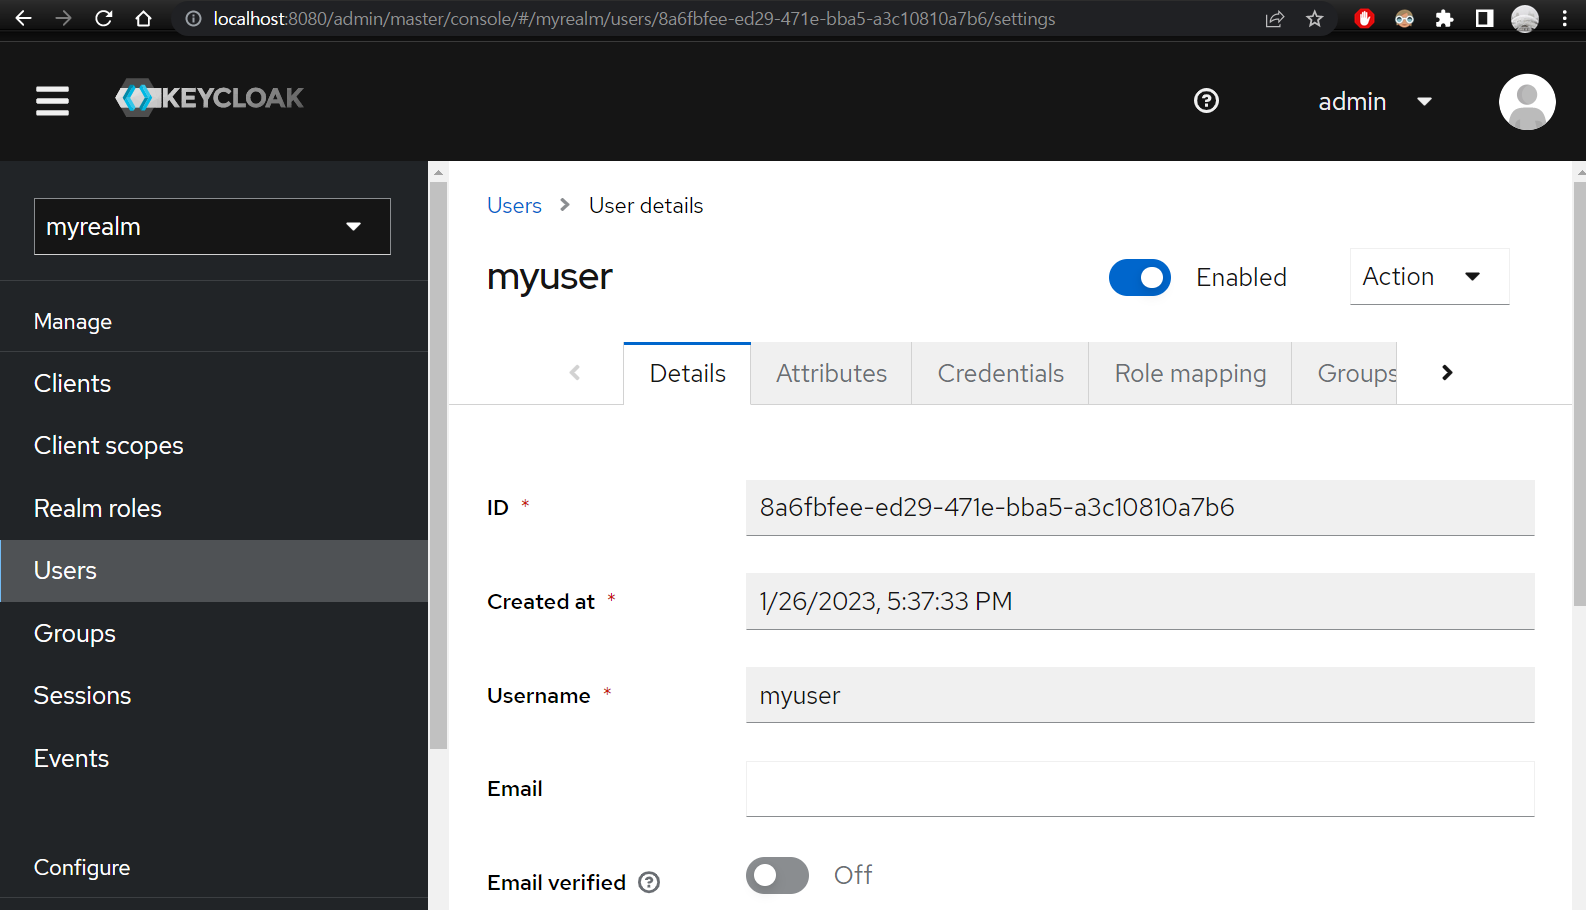
Task: Focus the Email input field
Action: (1140, 789)
